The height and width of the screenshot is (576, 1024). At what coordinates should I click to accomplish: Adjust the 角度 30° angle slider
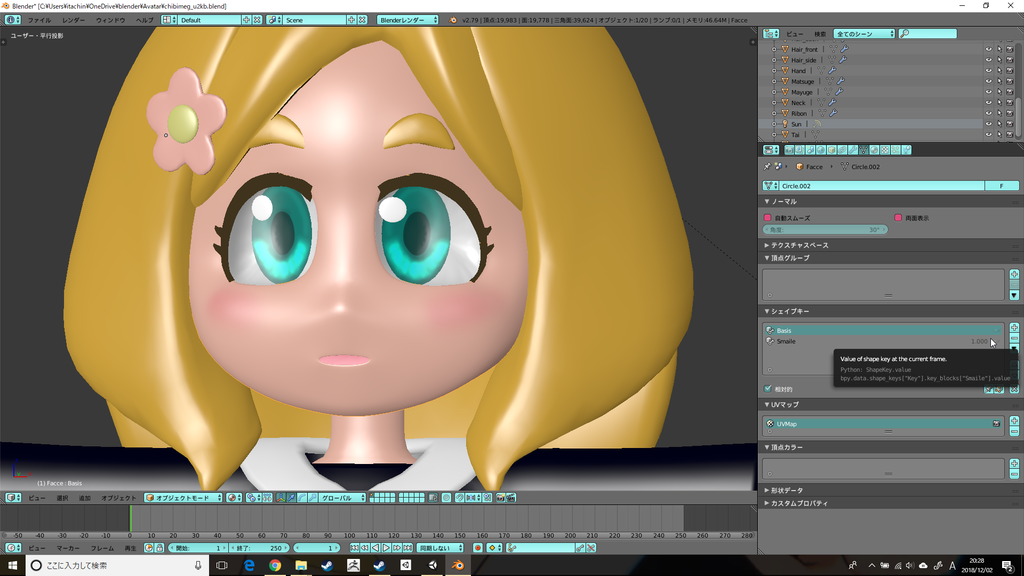click(x=825, y=230)
